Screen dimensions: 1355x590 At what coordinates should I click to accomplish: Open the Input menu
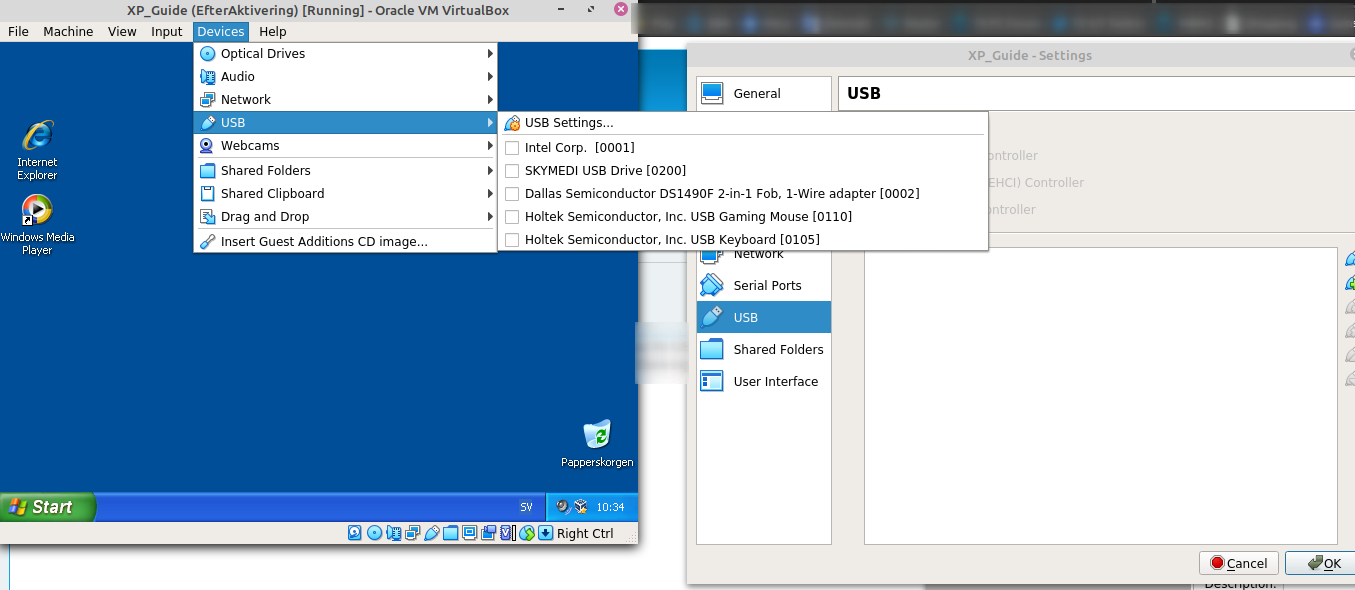coord(167,31)
